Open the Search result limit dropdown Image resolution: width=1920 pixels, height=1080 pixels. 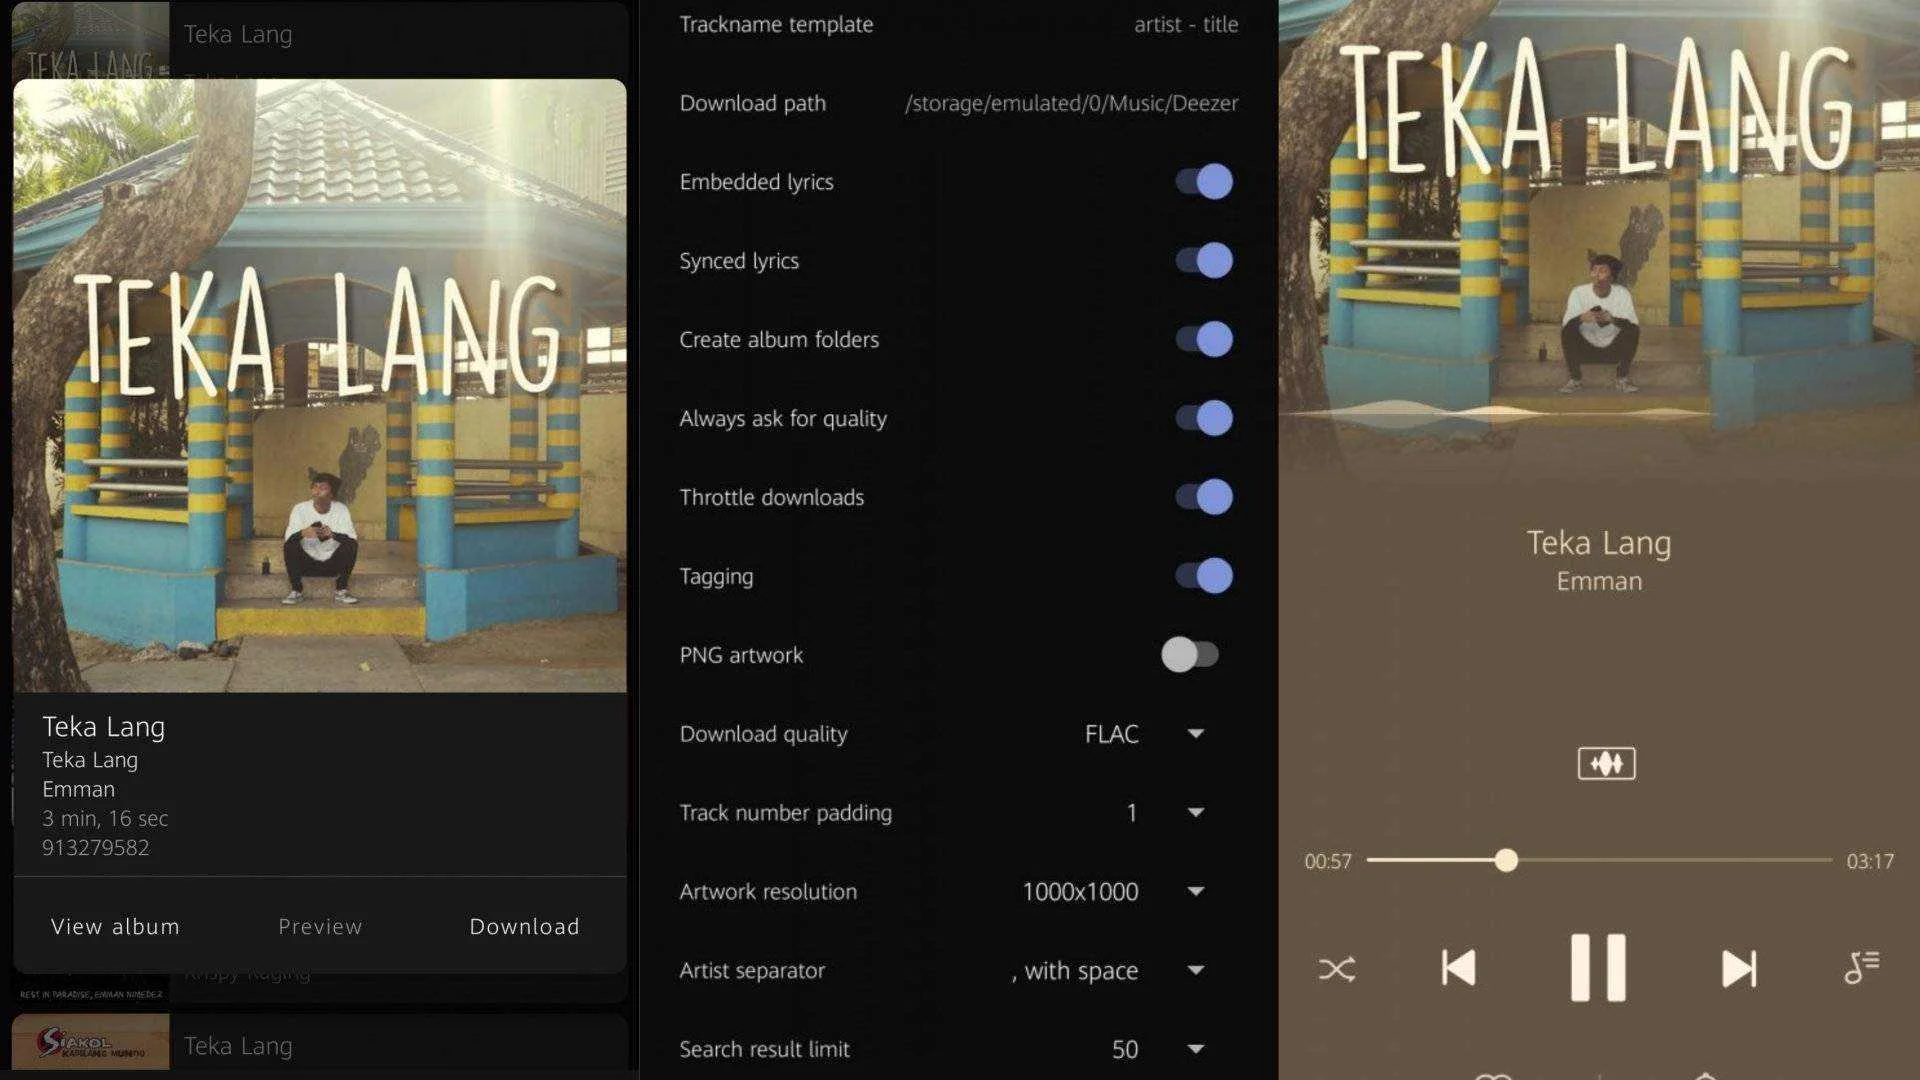(x=1158, y=1049)
